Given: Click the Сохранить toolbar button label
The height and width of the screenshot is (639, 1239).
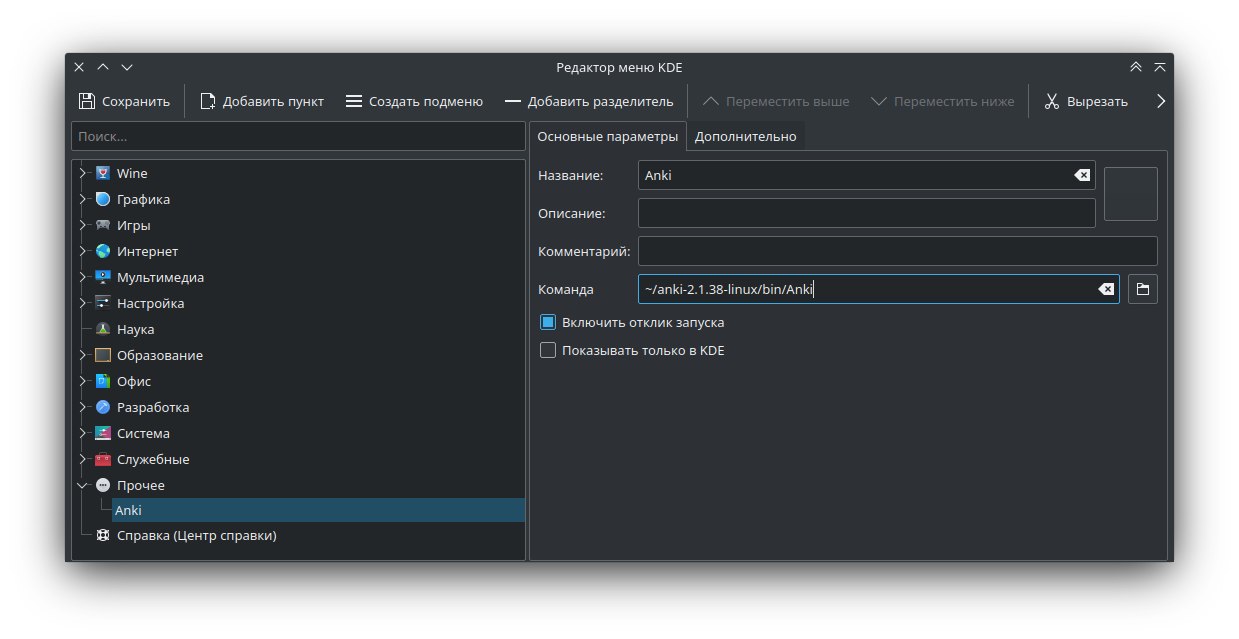Looking at the screenshot, I should (x=136, y=101).
